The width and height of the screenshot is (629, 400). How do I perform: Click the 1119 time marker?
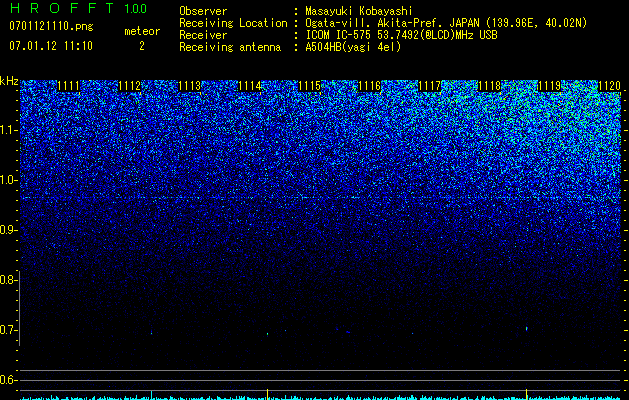tap(550, 86)
